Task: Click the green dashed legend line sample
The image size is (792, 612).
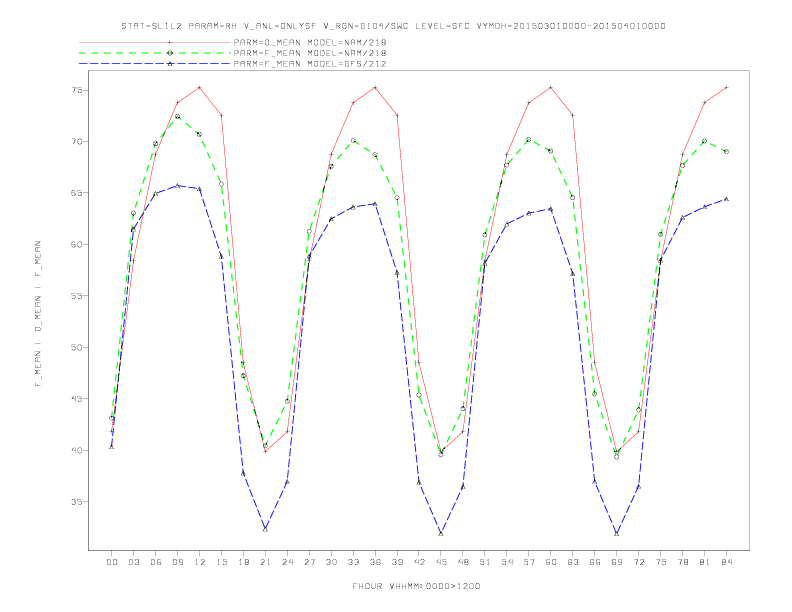Action: [x=155, y=53]
